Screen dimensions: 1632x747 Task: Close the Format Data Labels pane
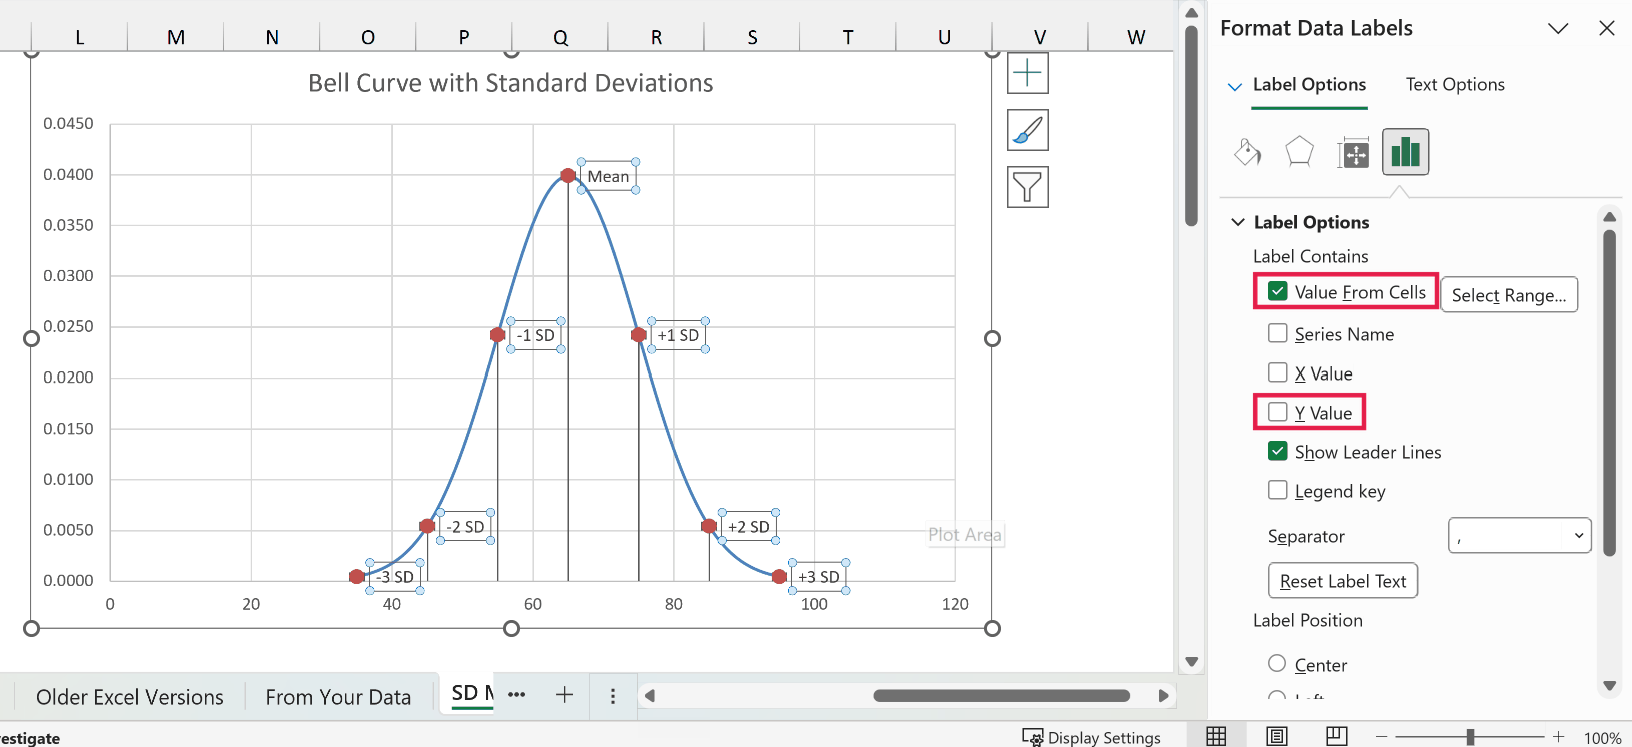(x=1606, y=28)
